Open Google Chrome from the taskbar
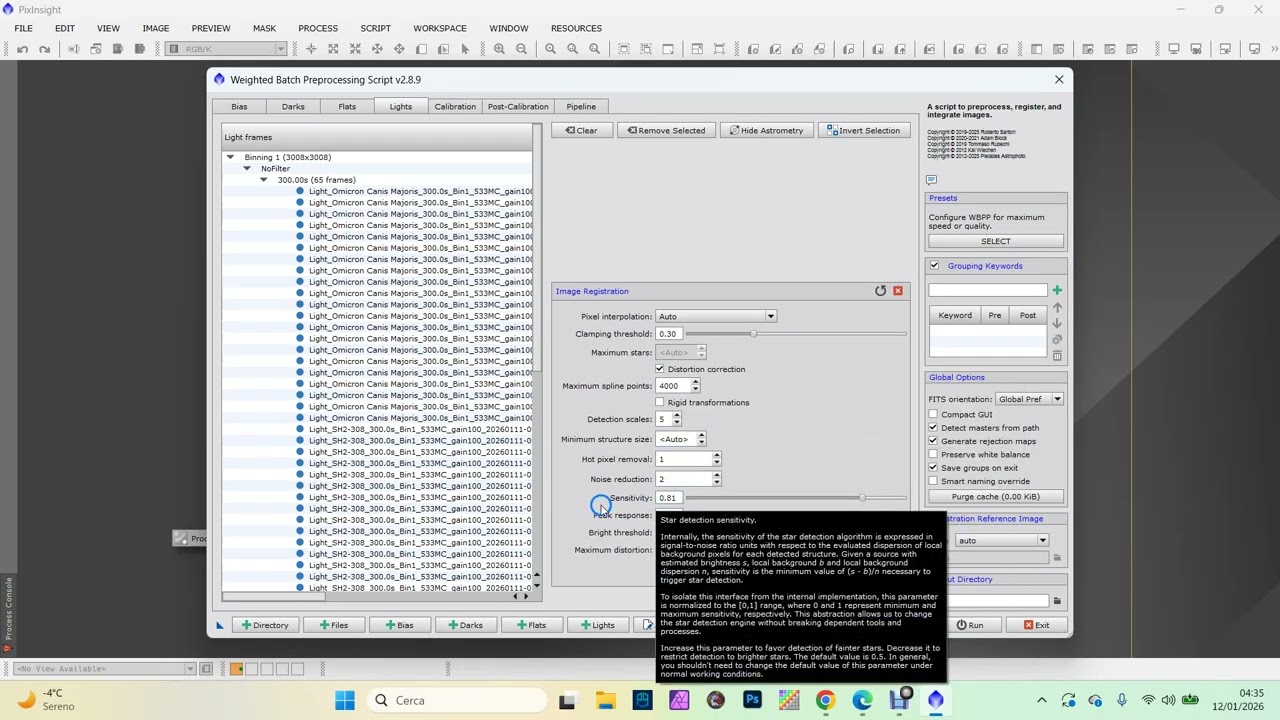Screen dimensions: 1280x720 [825, 700]
